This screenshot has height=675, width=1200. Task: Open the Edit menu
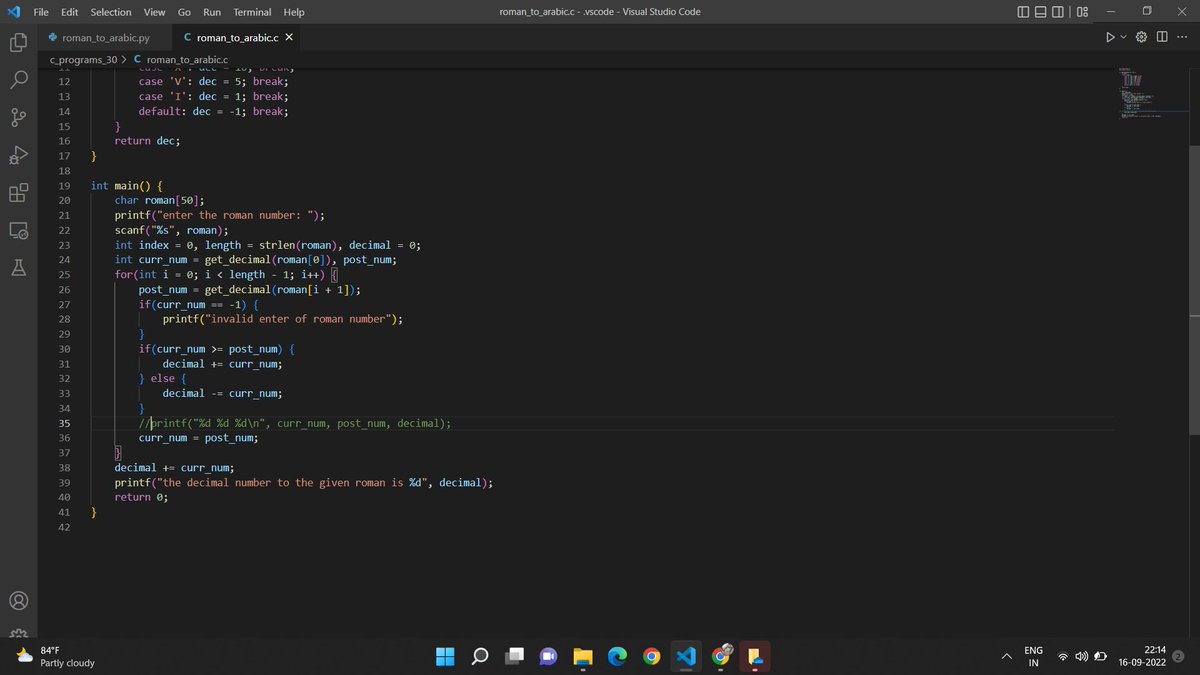(70, 12)
